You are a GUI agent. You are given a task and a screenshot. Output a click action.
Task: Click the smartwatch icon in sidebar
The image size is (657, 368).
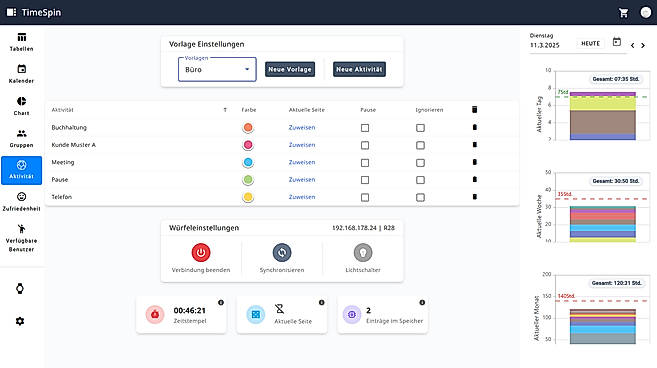point(20,289)
